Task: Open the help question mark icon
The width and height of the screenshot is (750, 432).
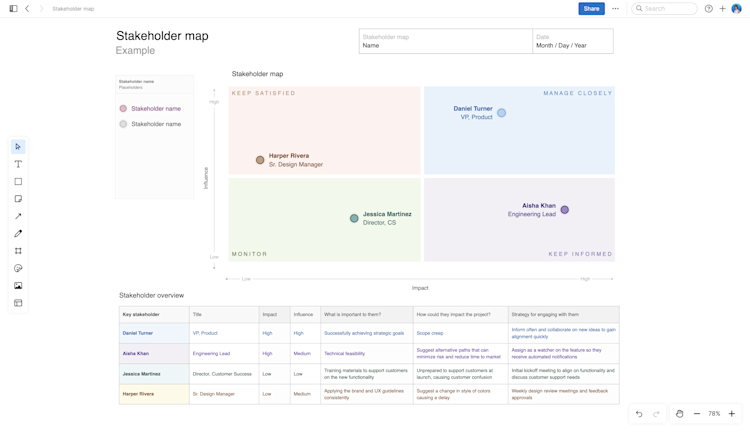Action: click(708, 9)
